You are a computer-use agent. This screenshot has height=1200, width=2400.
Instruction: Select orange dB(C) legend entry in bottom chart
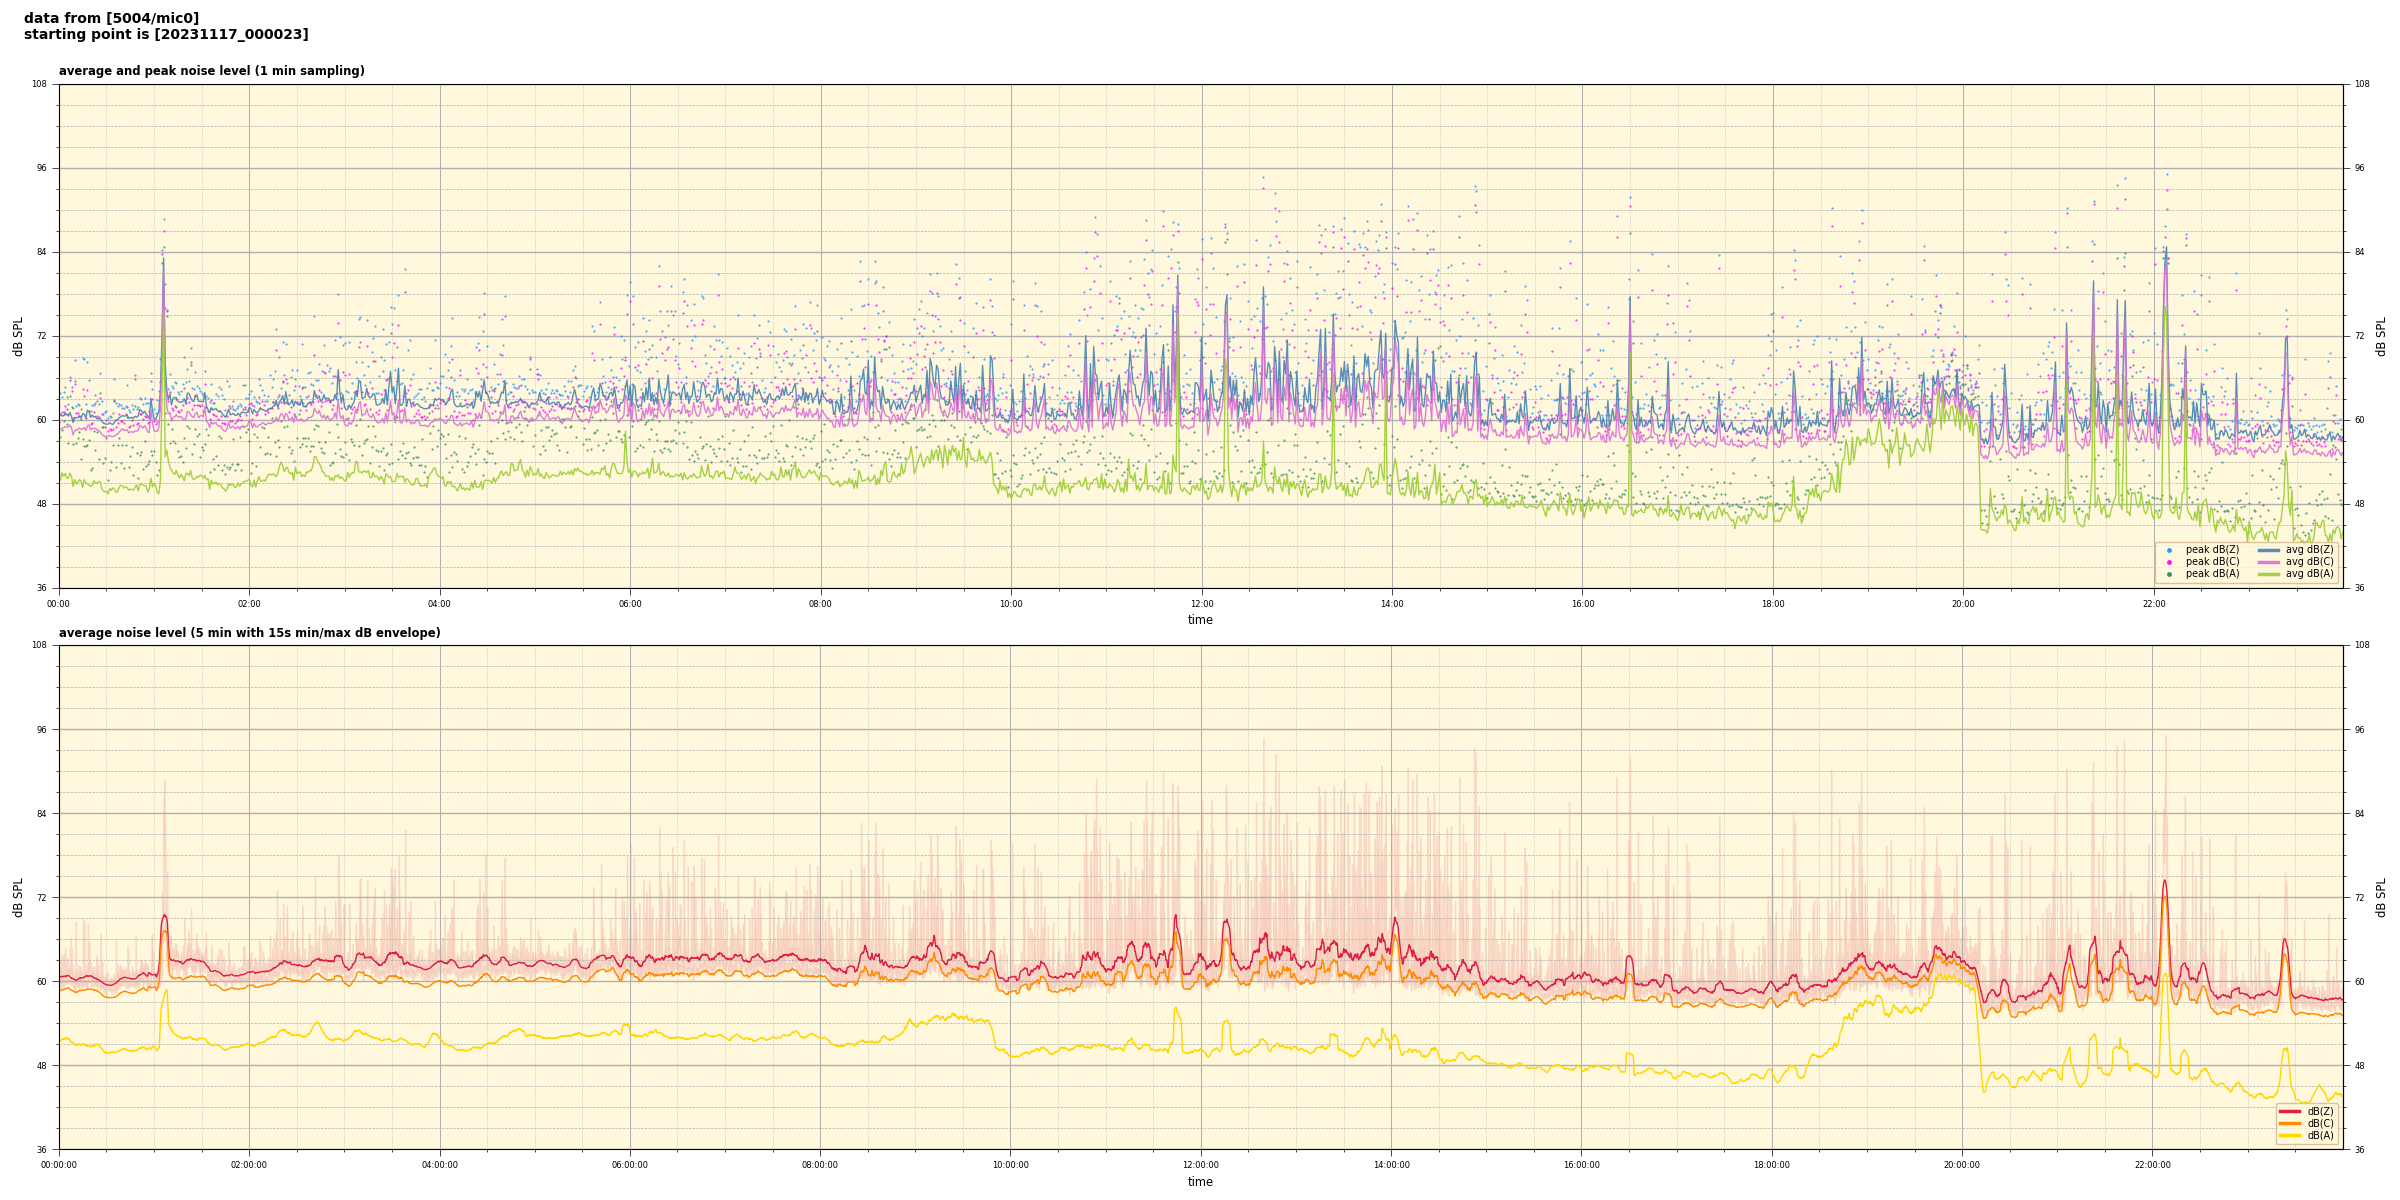tap(2289, 1123)
